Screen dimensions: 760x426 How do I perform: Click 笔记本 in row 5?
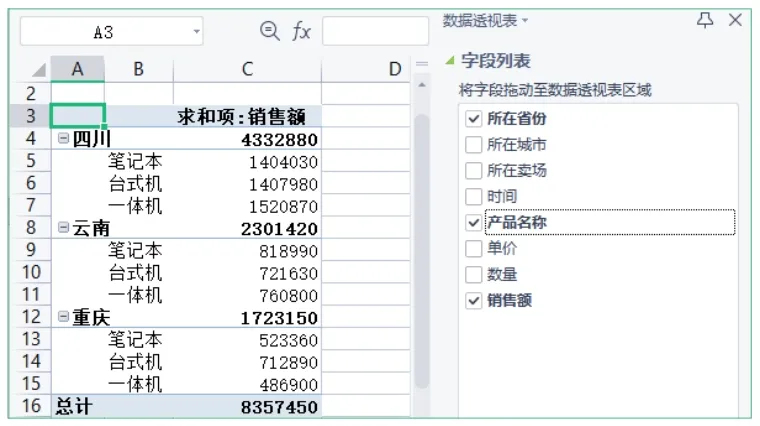(x=135, y=161)
